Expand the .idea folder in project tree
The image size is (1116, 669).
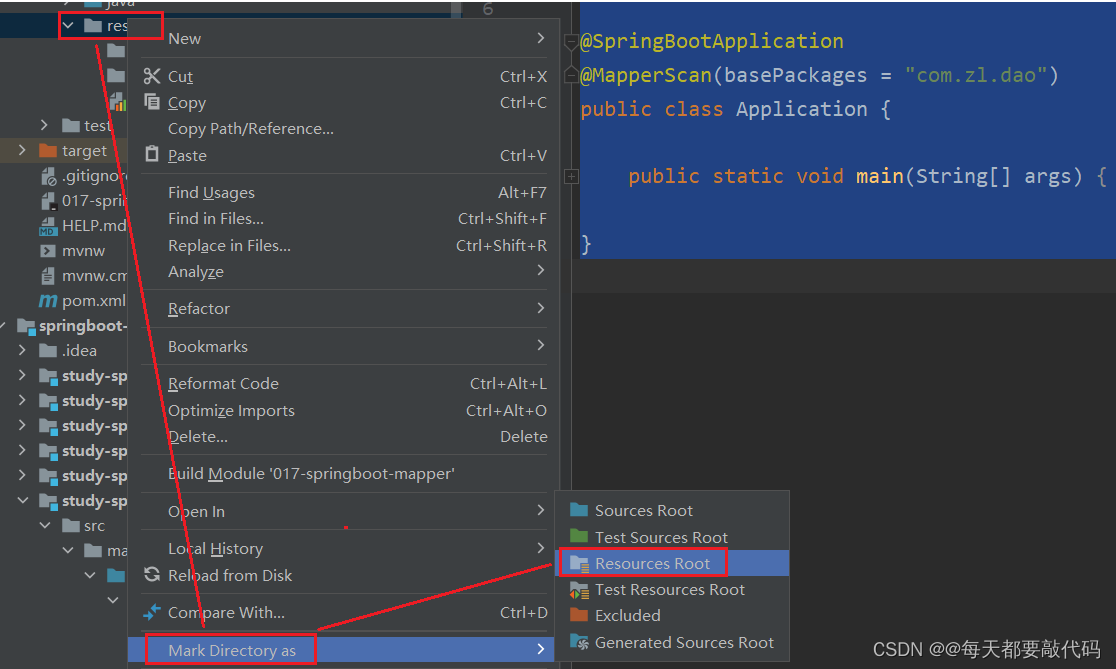20,350
